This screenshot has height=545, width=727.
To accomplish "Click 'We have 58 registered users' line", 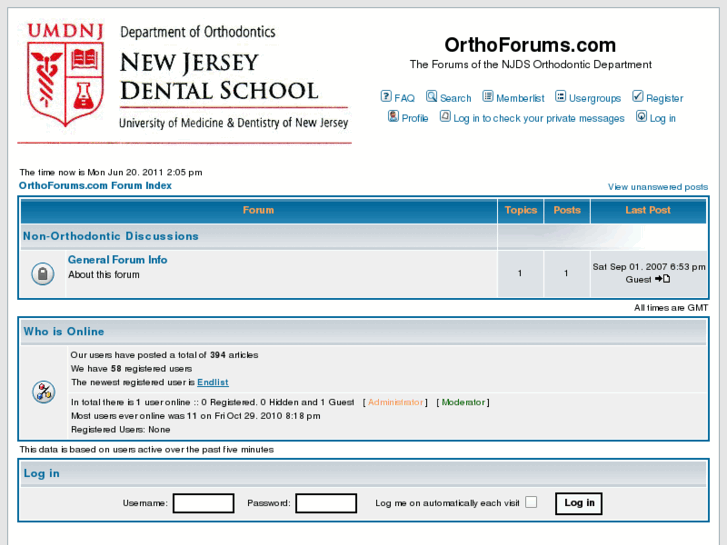I will point(131,369).
